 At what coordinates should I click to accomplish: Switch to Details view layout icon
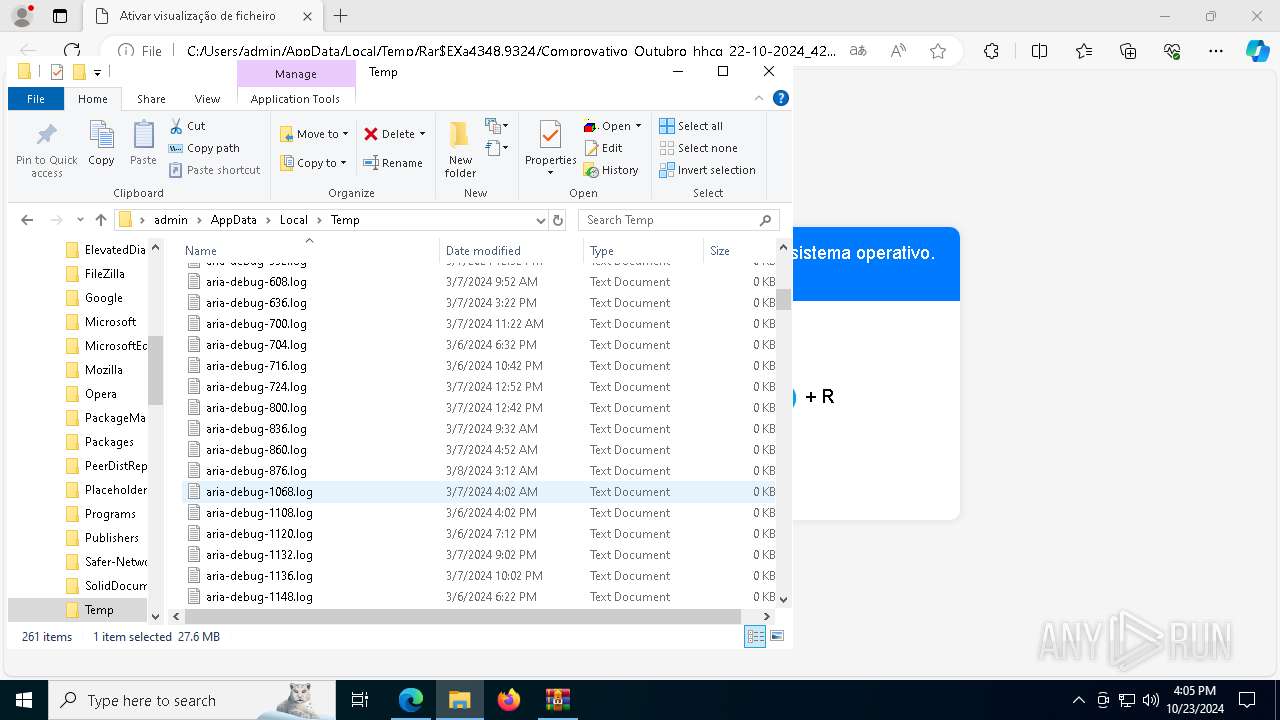click(755, 636)
